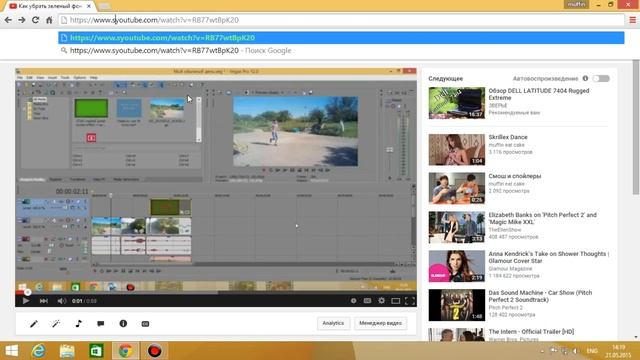Click the info icon beside Автовоспроизведение

tap(585, 78)
